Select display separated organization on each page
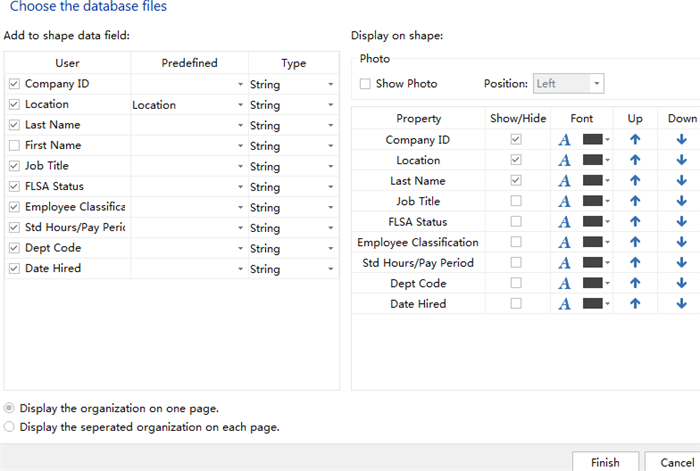Screen dimensions: 700x471 pos(10,427)
